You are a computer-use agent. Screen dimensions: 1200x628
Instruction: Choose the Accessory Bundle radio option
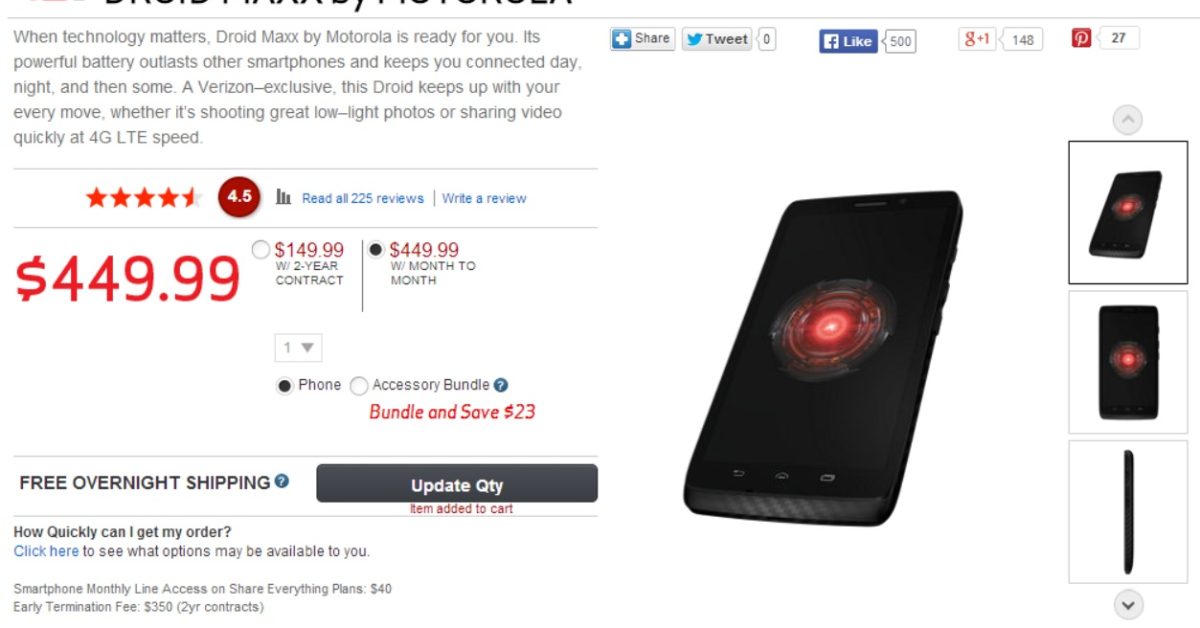tap(359, 386)
